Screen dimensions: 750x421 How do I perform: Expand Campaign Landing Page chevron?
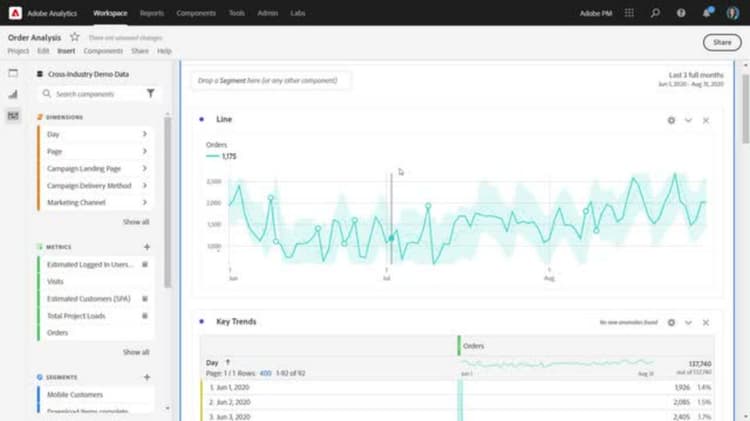[x=144, y=168]
